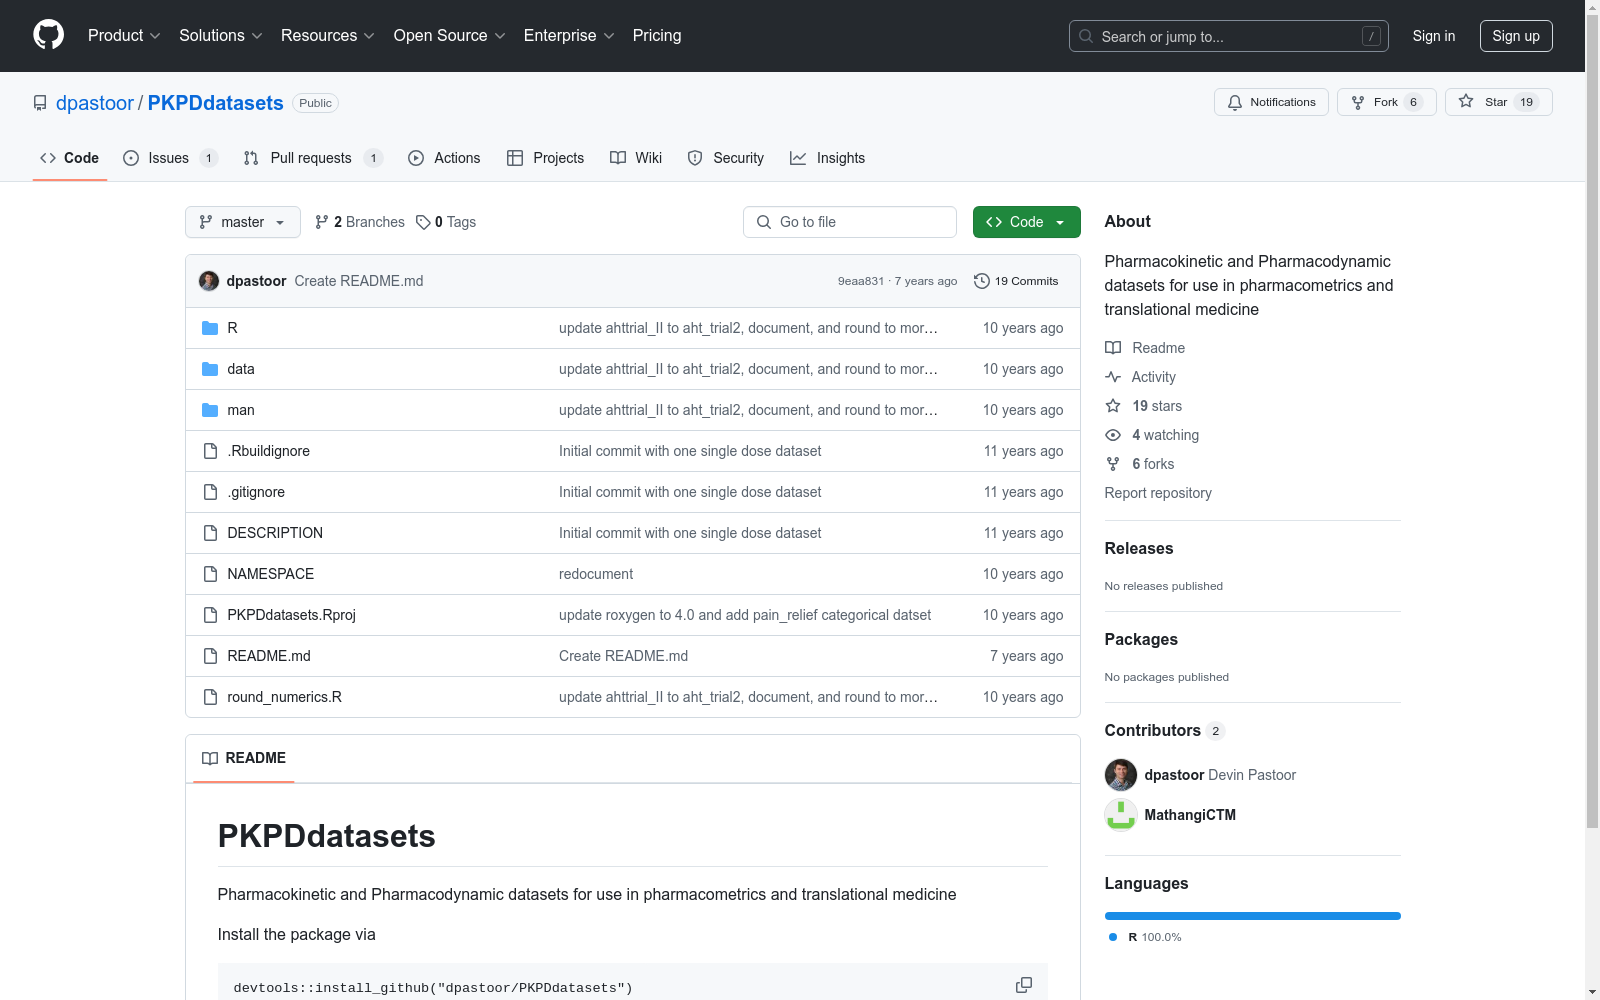Click the data folder icon

pos(210,369)
